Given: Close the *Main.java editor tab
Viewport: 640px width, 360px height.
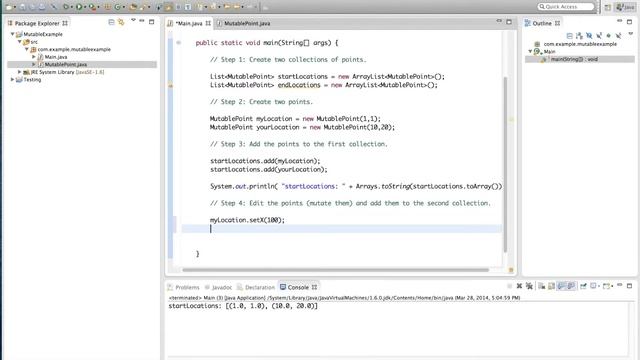Looking at the screenshot, I should pyautogui.click(x=208, y=23).
